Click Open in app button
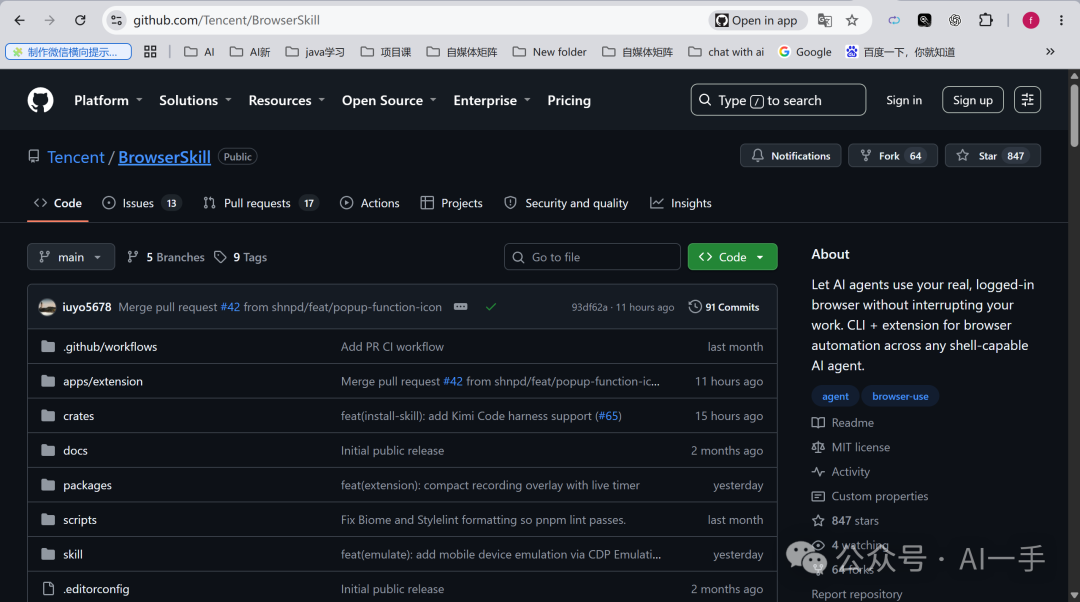The width and height of the screenshot is (1080, 602). [756, 20]
